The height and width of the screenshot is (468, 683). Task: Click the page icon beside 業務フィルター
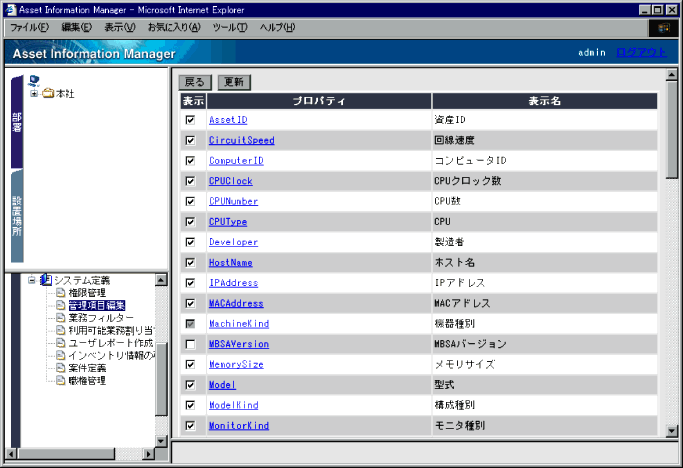(x=61, y=318)
